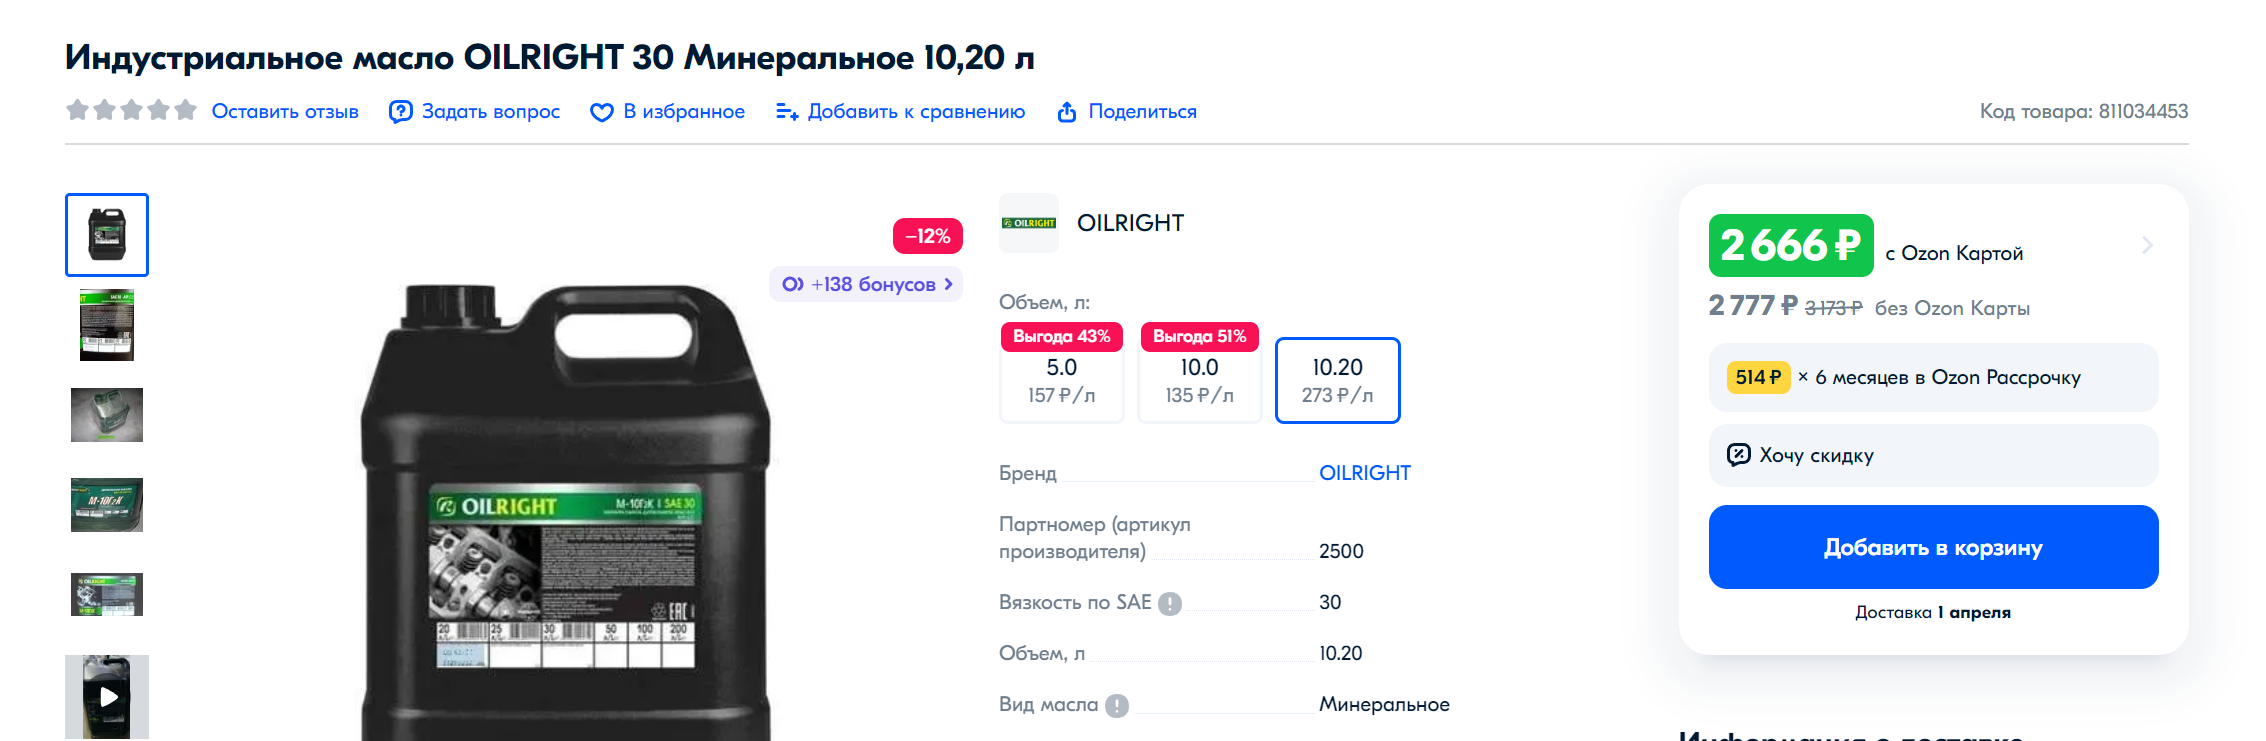Image resolution: width=2266 pixels, height=741 pixels.
Task: Click the OILRIGHT brand logo icon
Action: (1028, 223)
